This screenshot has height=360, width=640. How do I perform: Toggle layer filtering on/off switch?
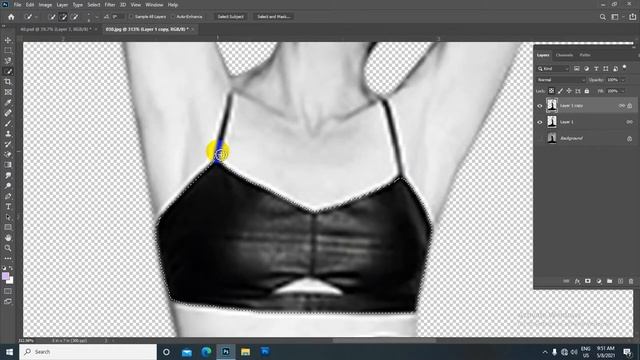click(x=624, y=68)
